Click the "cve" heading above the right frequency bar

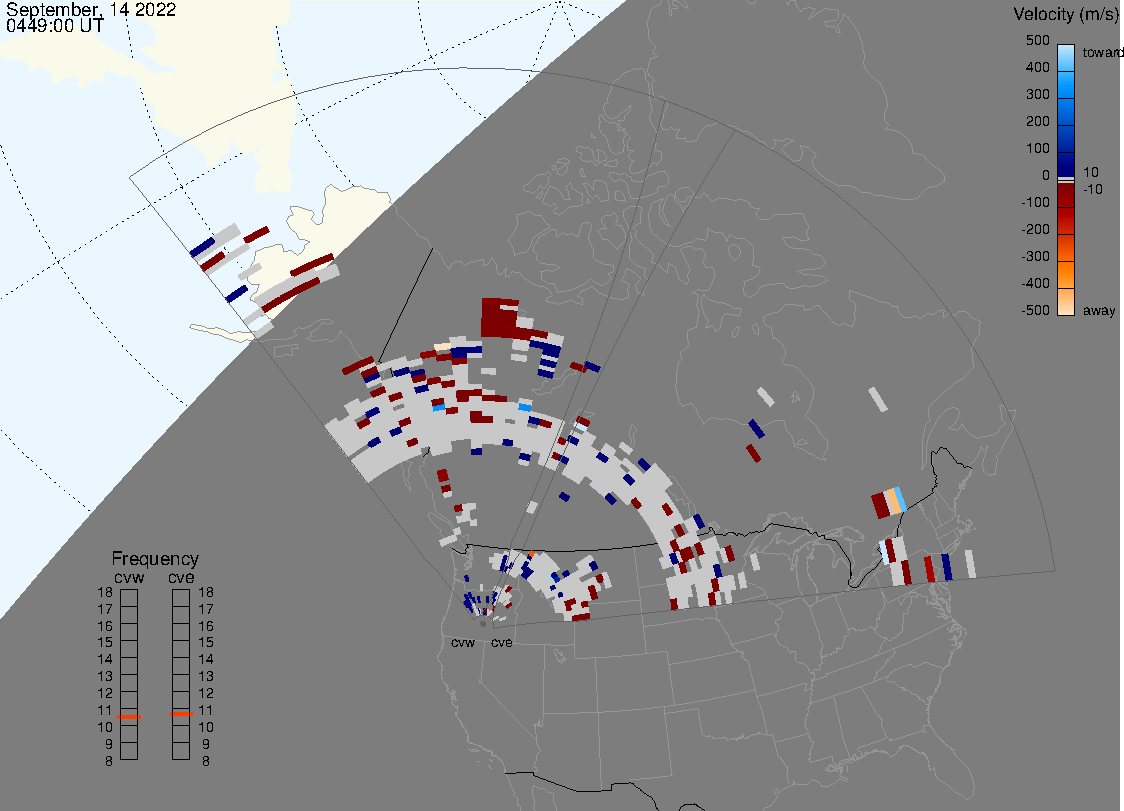click(x=181, y=577)
